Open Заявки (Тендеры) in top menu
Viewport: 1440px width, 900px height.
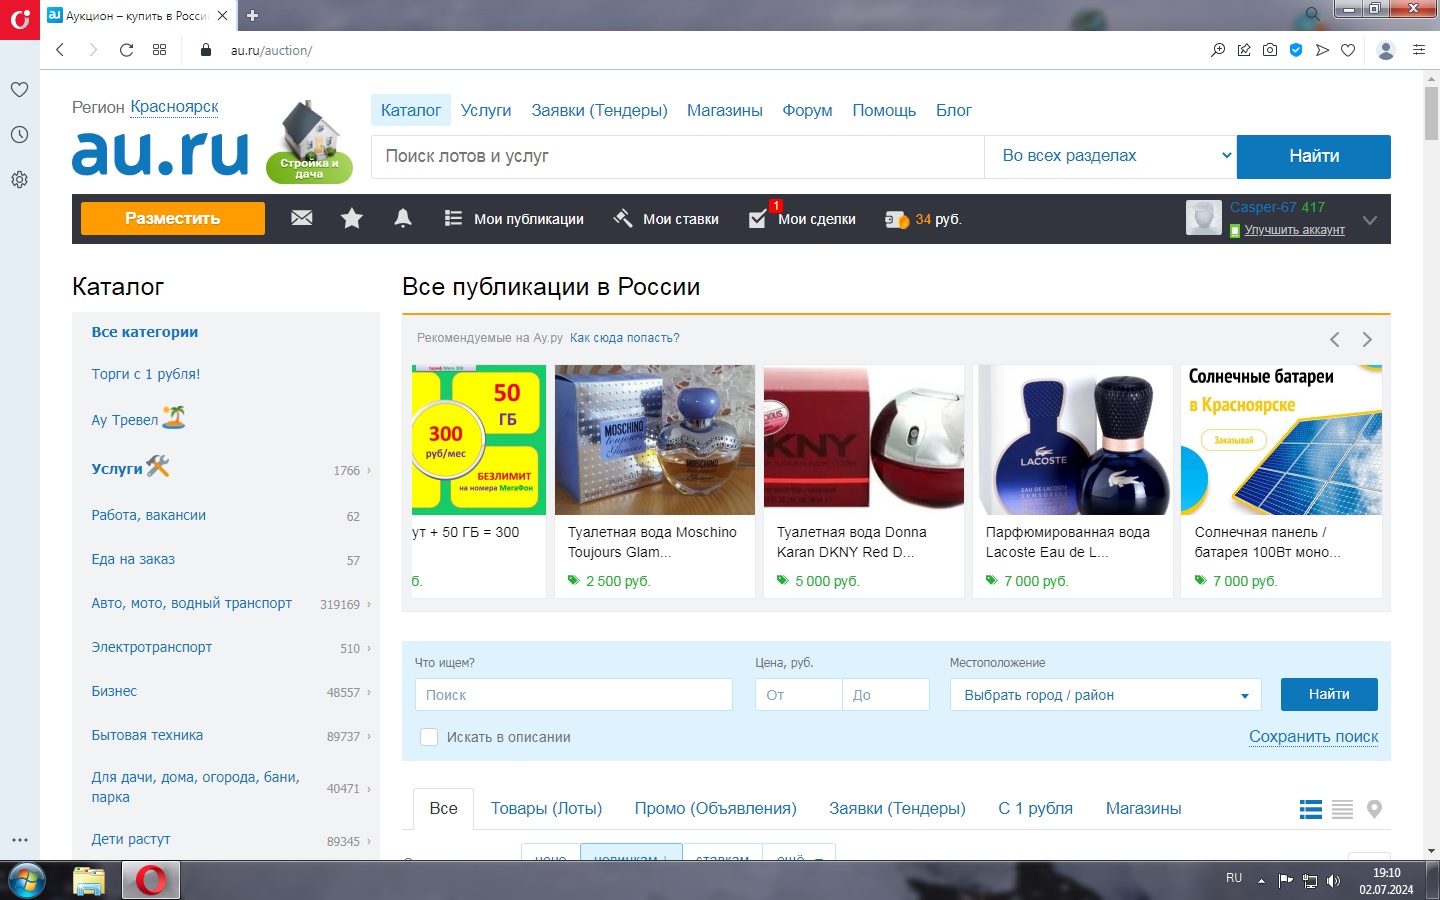(x=599, y=110)
